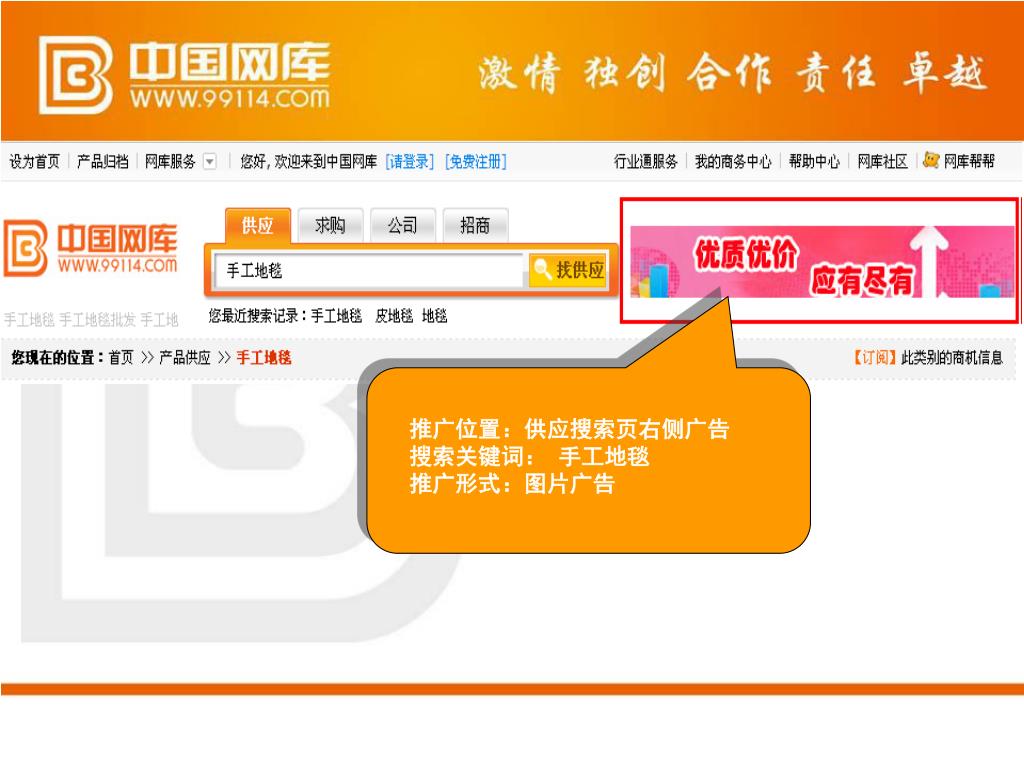Image resolution: width=1024 pixels, height=768 pixels.
Task: Click the 订阅 subscribe link
Action: pyautogui.click(x=874, y=357)
